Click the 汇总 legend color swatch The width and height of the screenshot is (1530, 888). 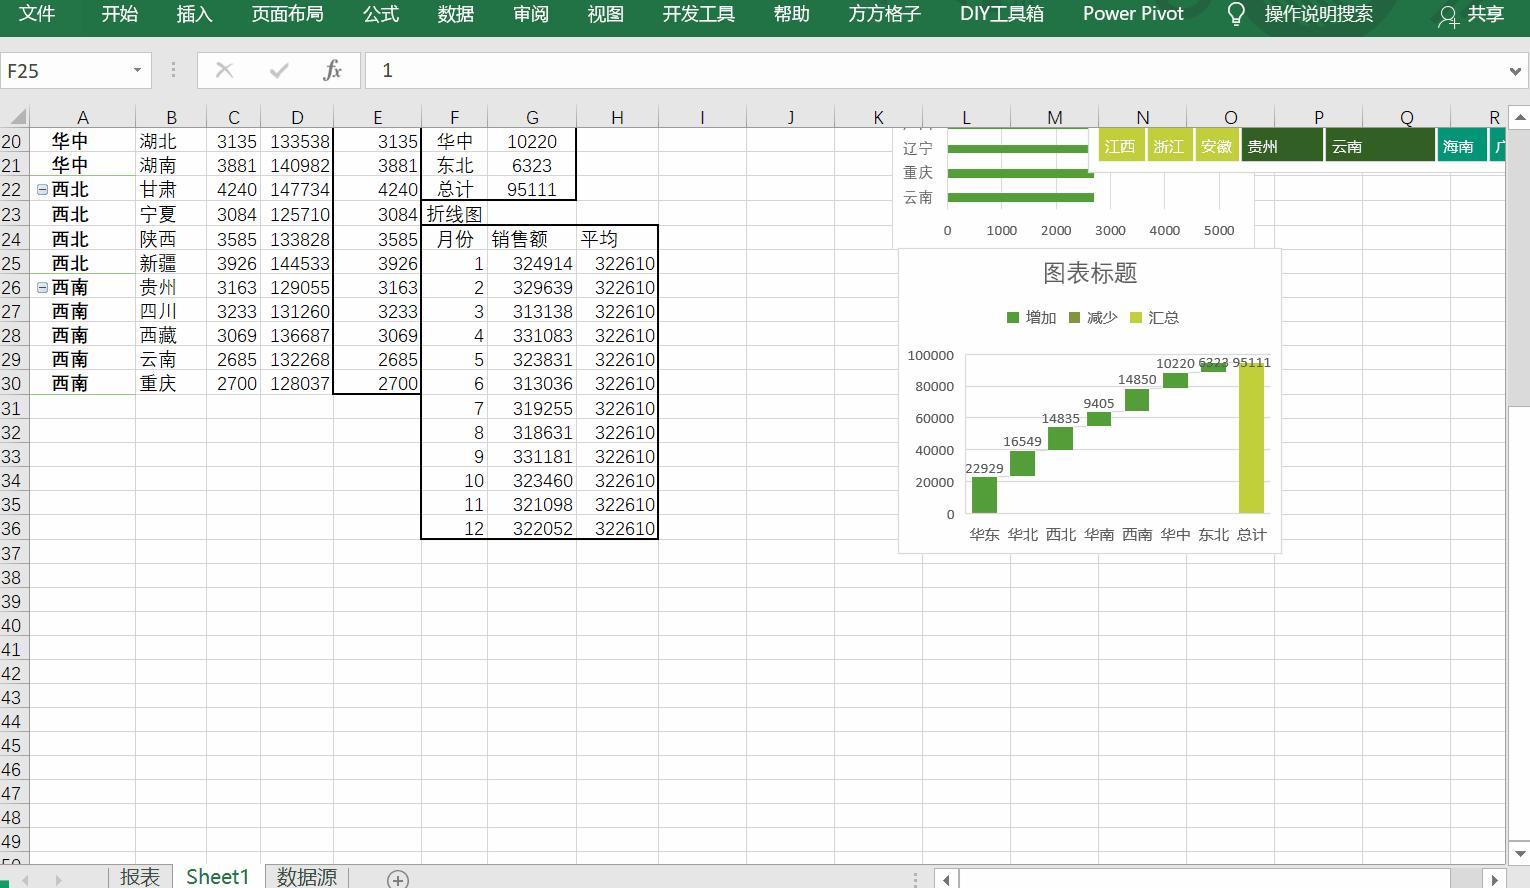tap(1135, 318)
